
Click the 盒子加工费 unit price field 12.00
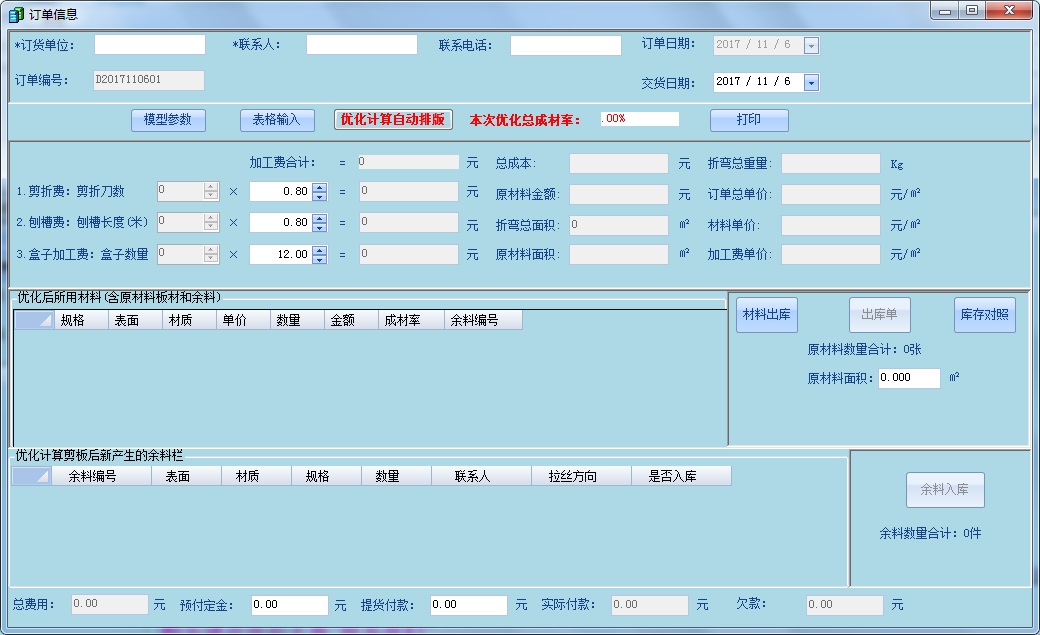281,254
